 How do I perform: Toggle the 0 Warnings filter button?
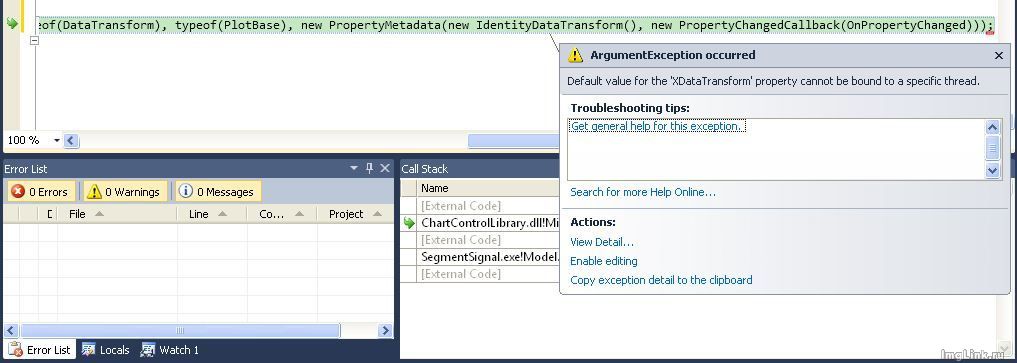point(124,192)
